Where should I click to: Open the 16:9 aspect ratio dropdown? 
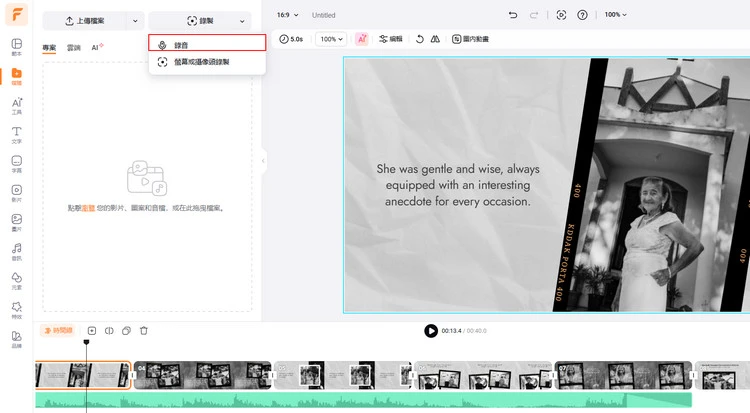coord(286,15)
